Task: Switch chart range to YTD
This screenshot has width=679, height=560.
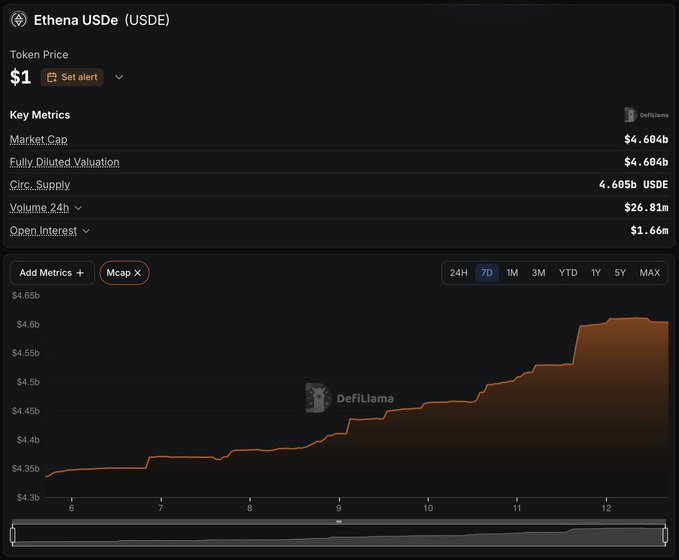Action: click(x=568, y=273)
